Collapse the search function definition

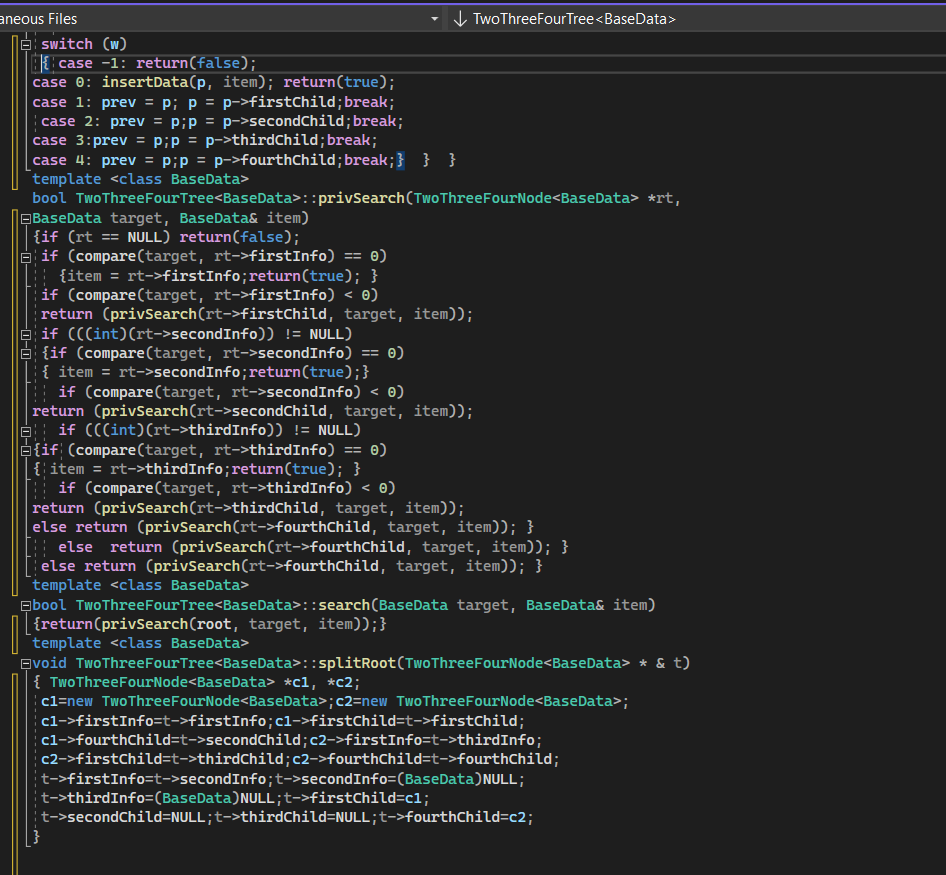point(25,605)
